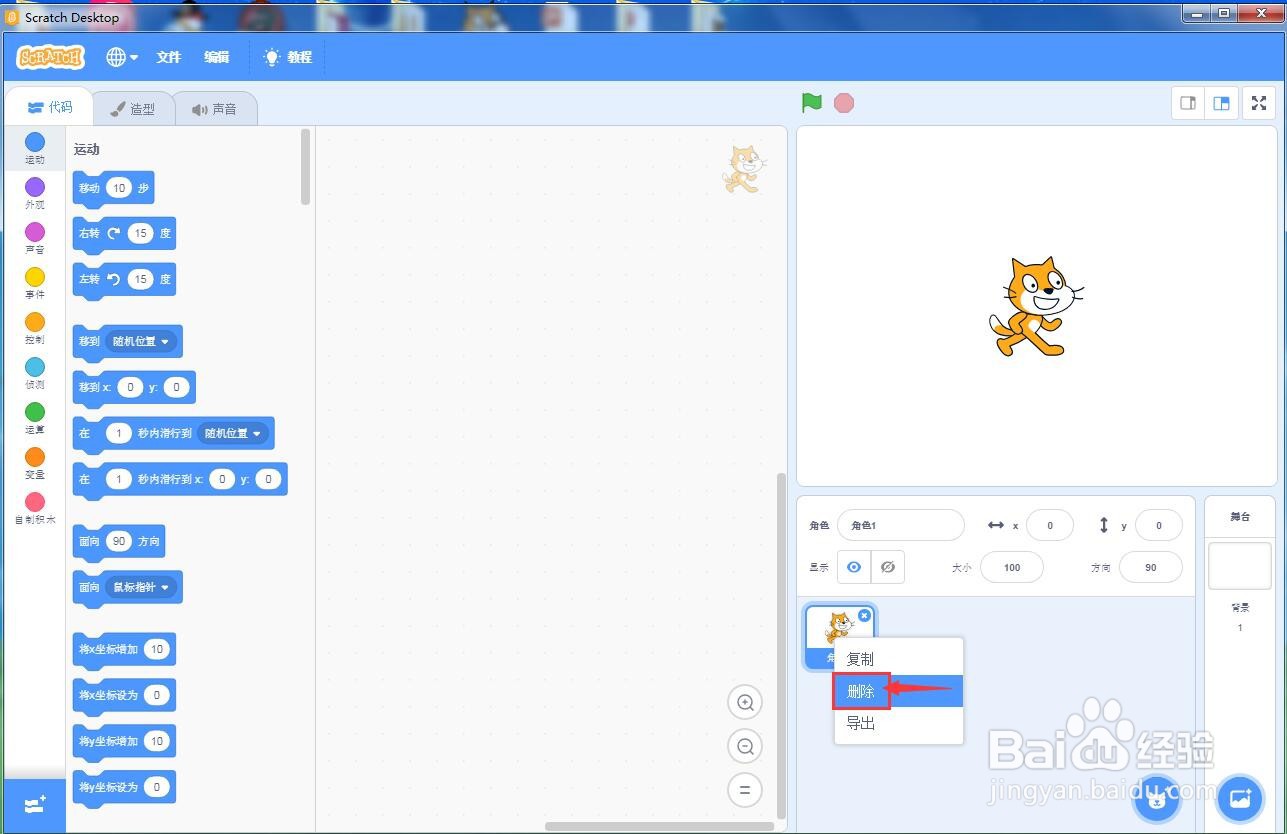This screenshot has width=1287, height=834.
Task: Switch to small stage layout
Action: click(1188, 103)
